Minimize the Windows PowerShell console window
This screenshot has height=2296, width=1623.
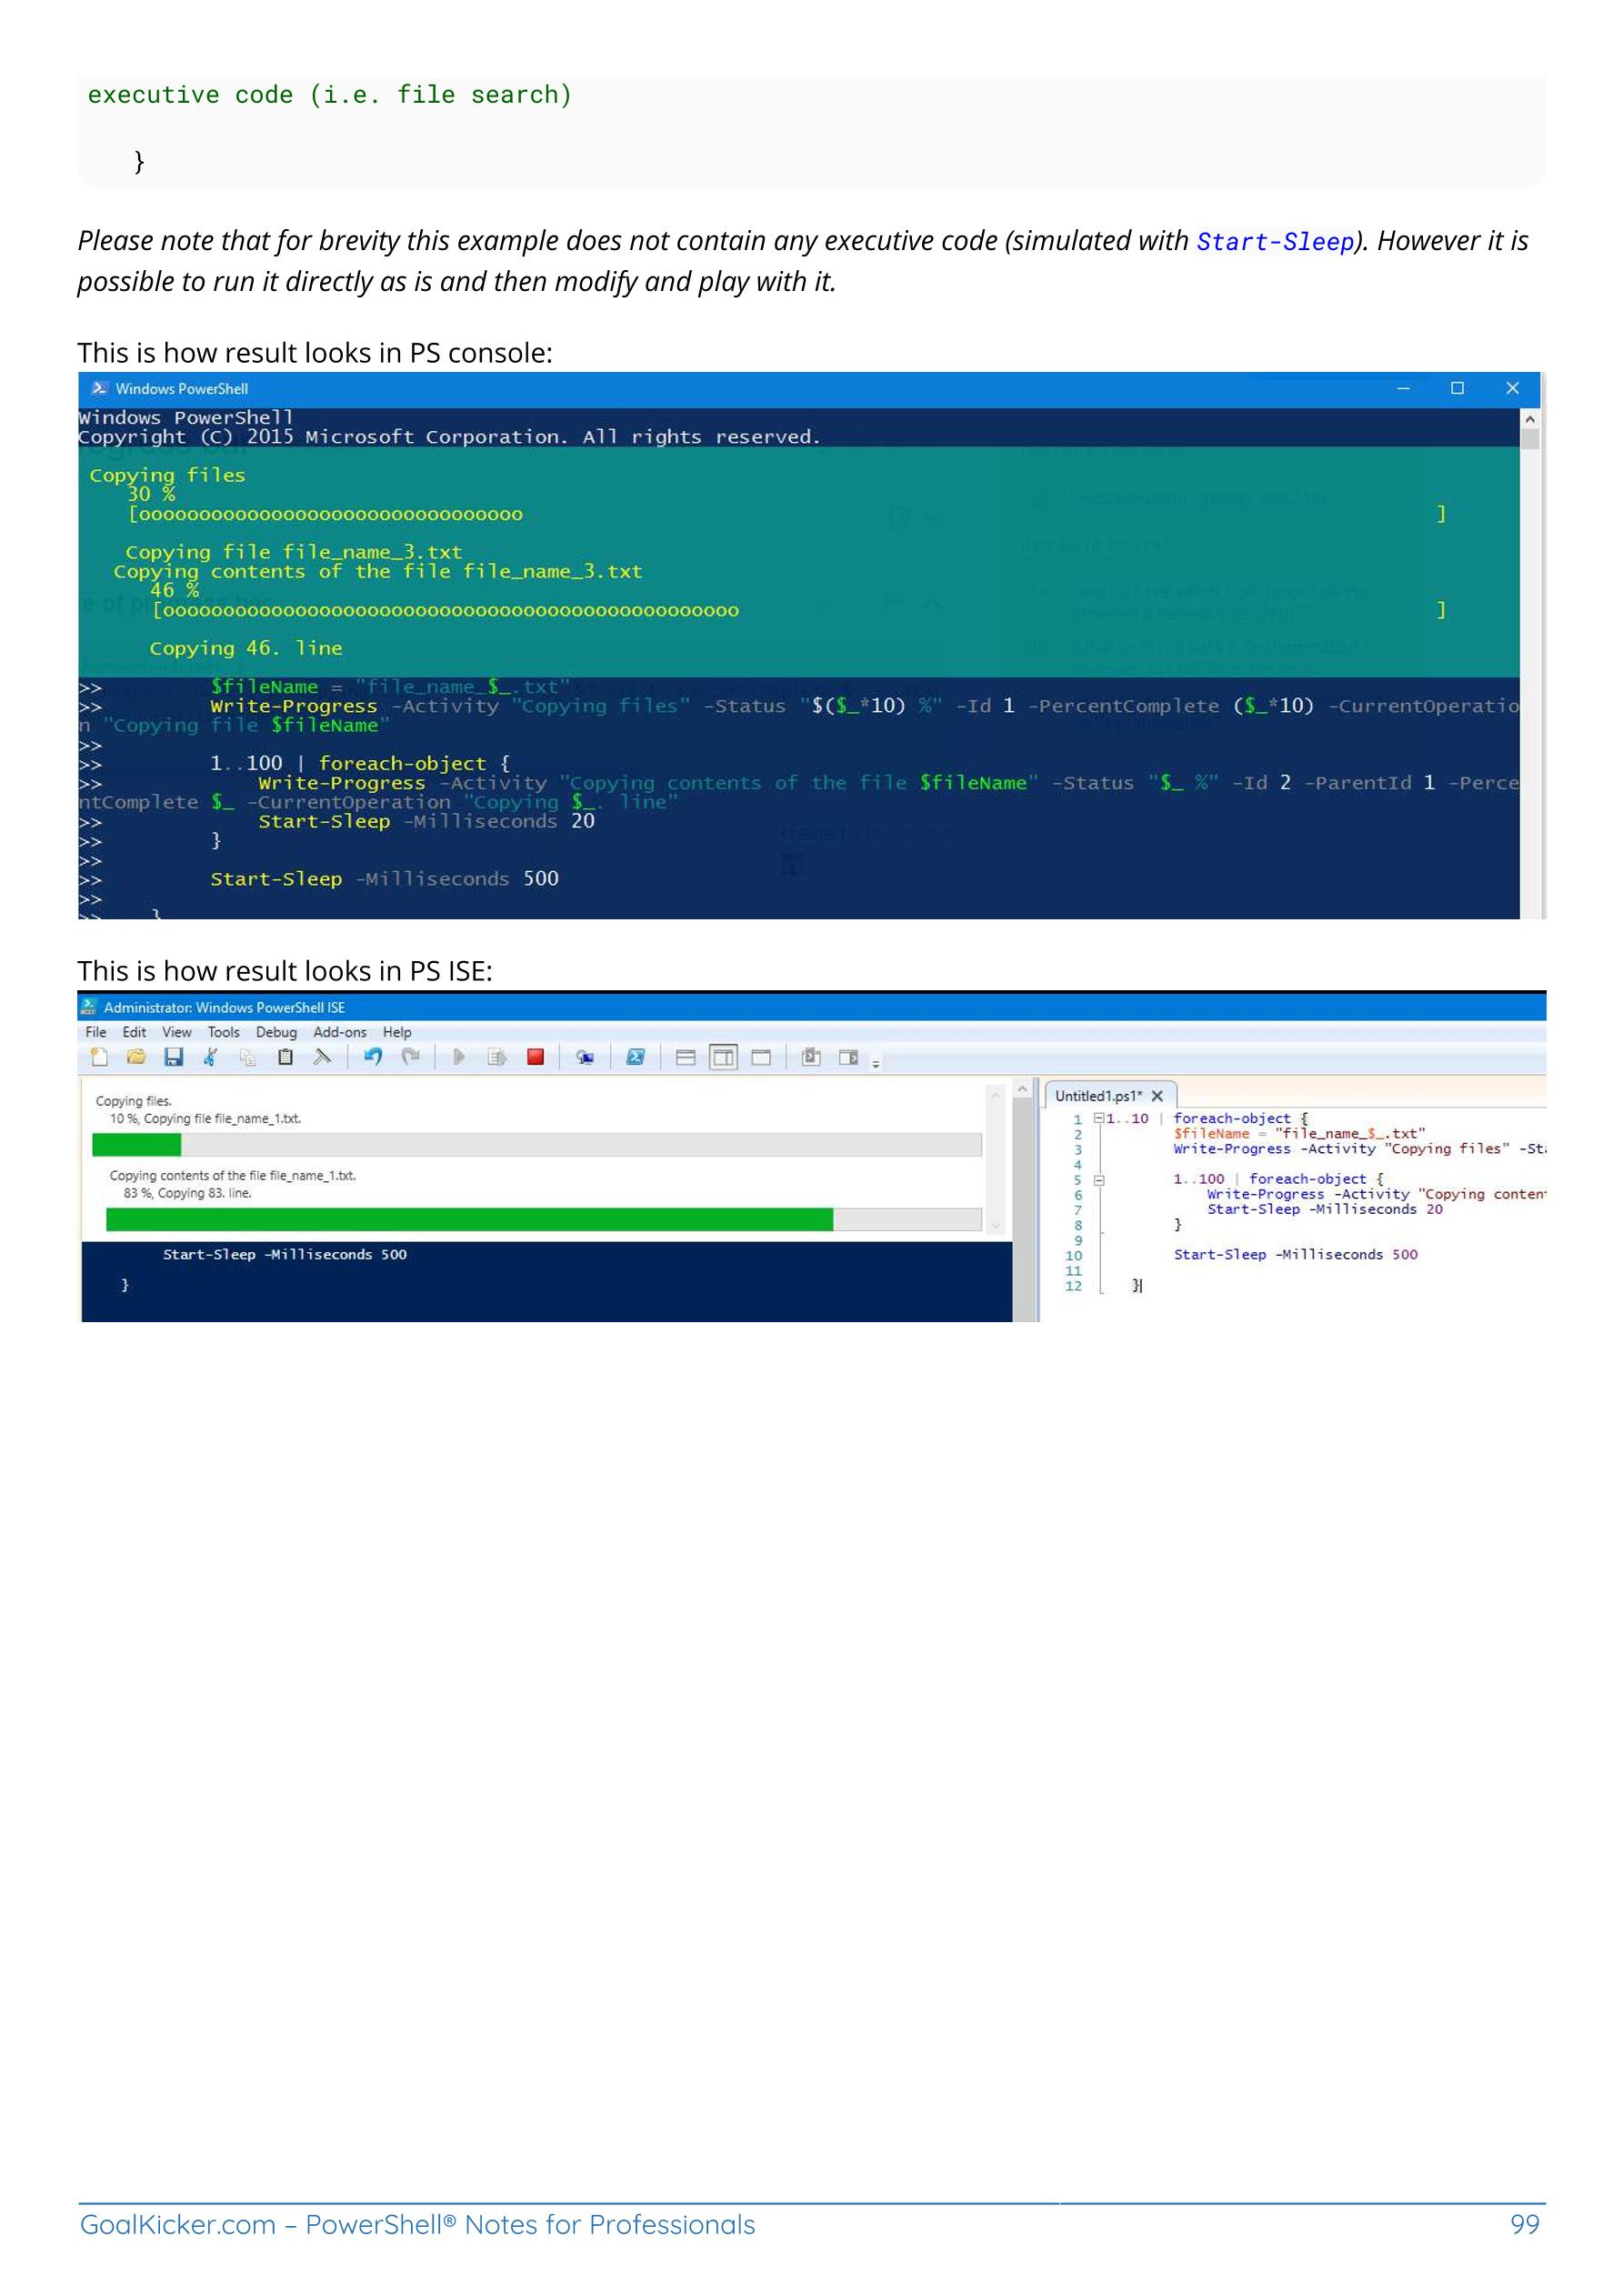click(1403, 388)
